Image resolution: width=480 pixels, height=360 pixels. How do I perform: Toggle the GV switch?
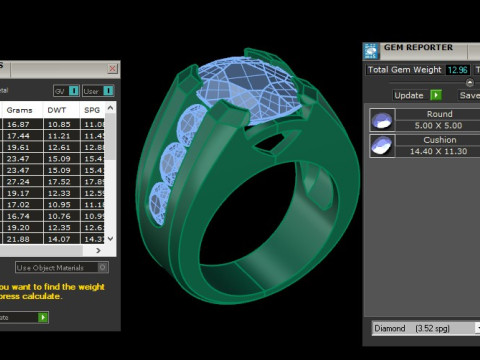tap(66, 91)
